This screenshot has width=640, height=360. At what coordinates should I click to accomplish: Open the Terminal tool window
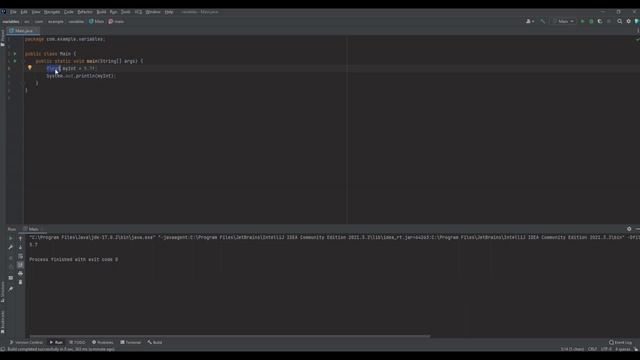(x=131, y=342)
